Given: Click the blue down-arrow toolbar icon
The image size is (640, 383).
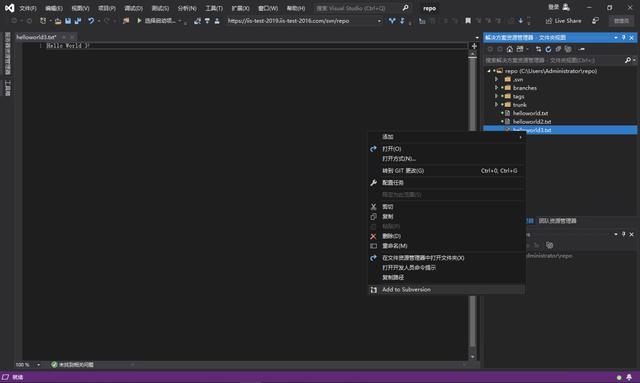Looking at the screenshot, I should coord(520,21).
